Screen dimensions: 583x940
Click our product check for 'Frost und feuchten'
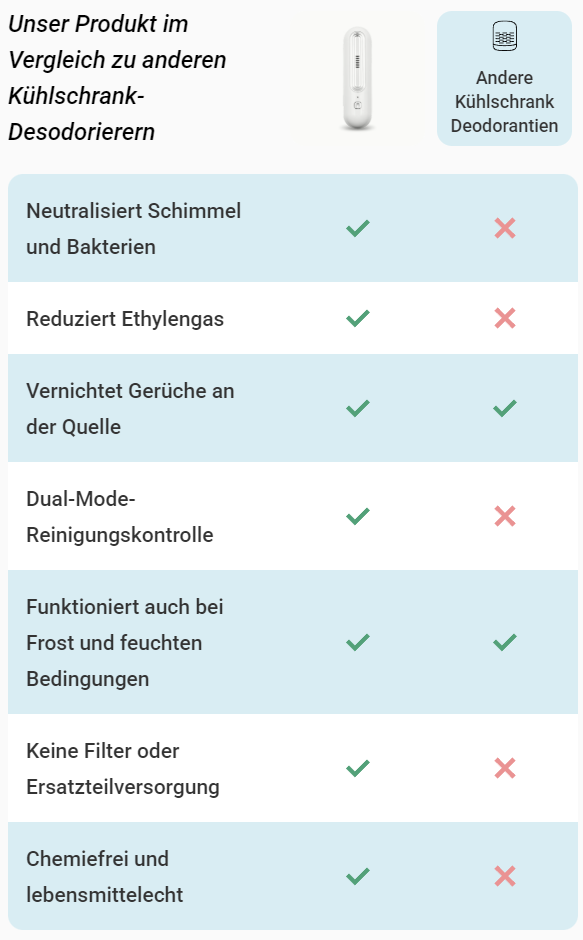pos(358,642)
